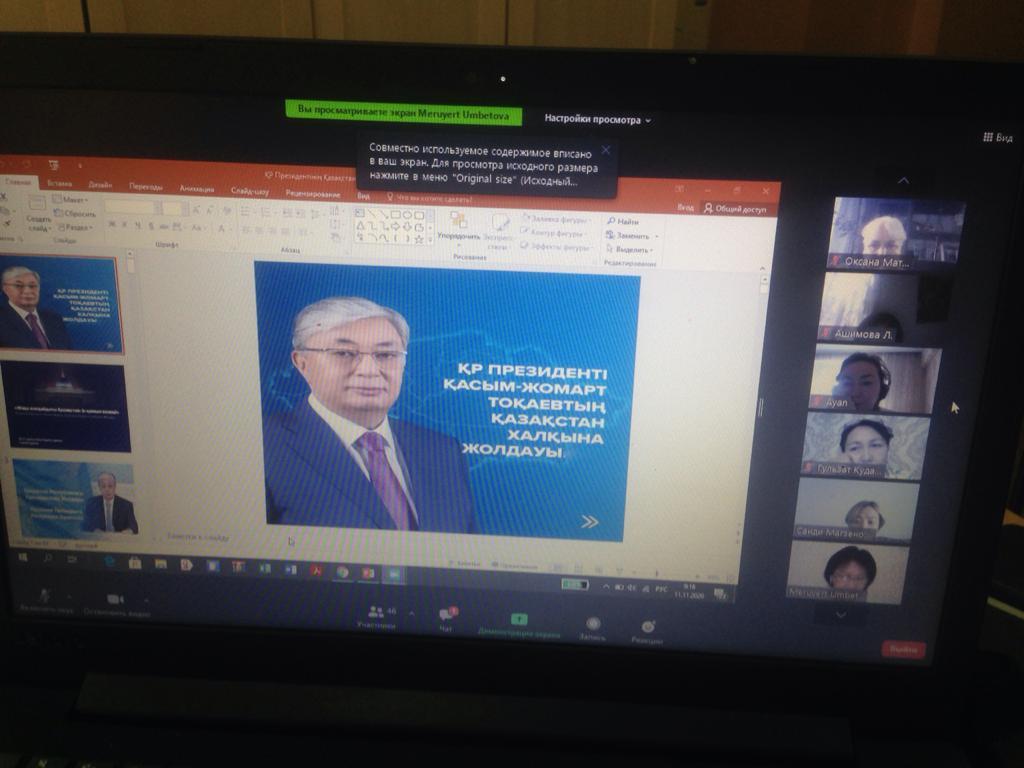
Task: Close the original size notification tooltip
Action: click(605, 151)
